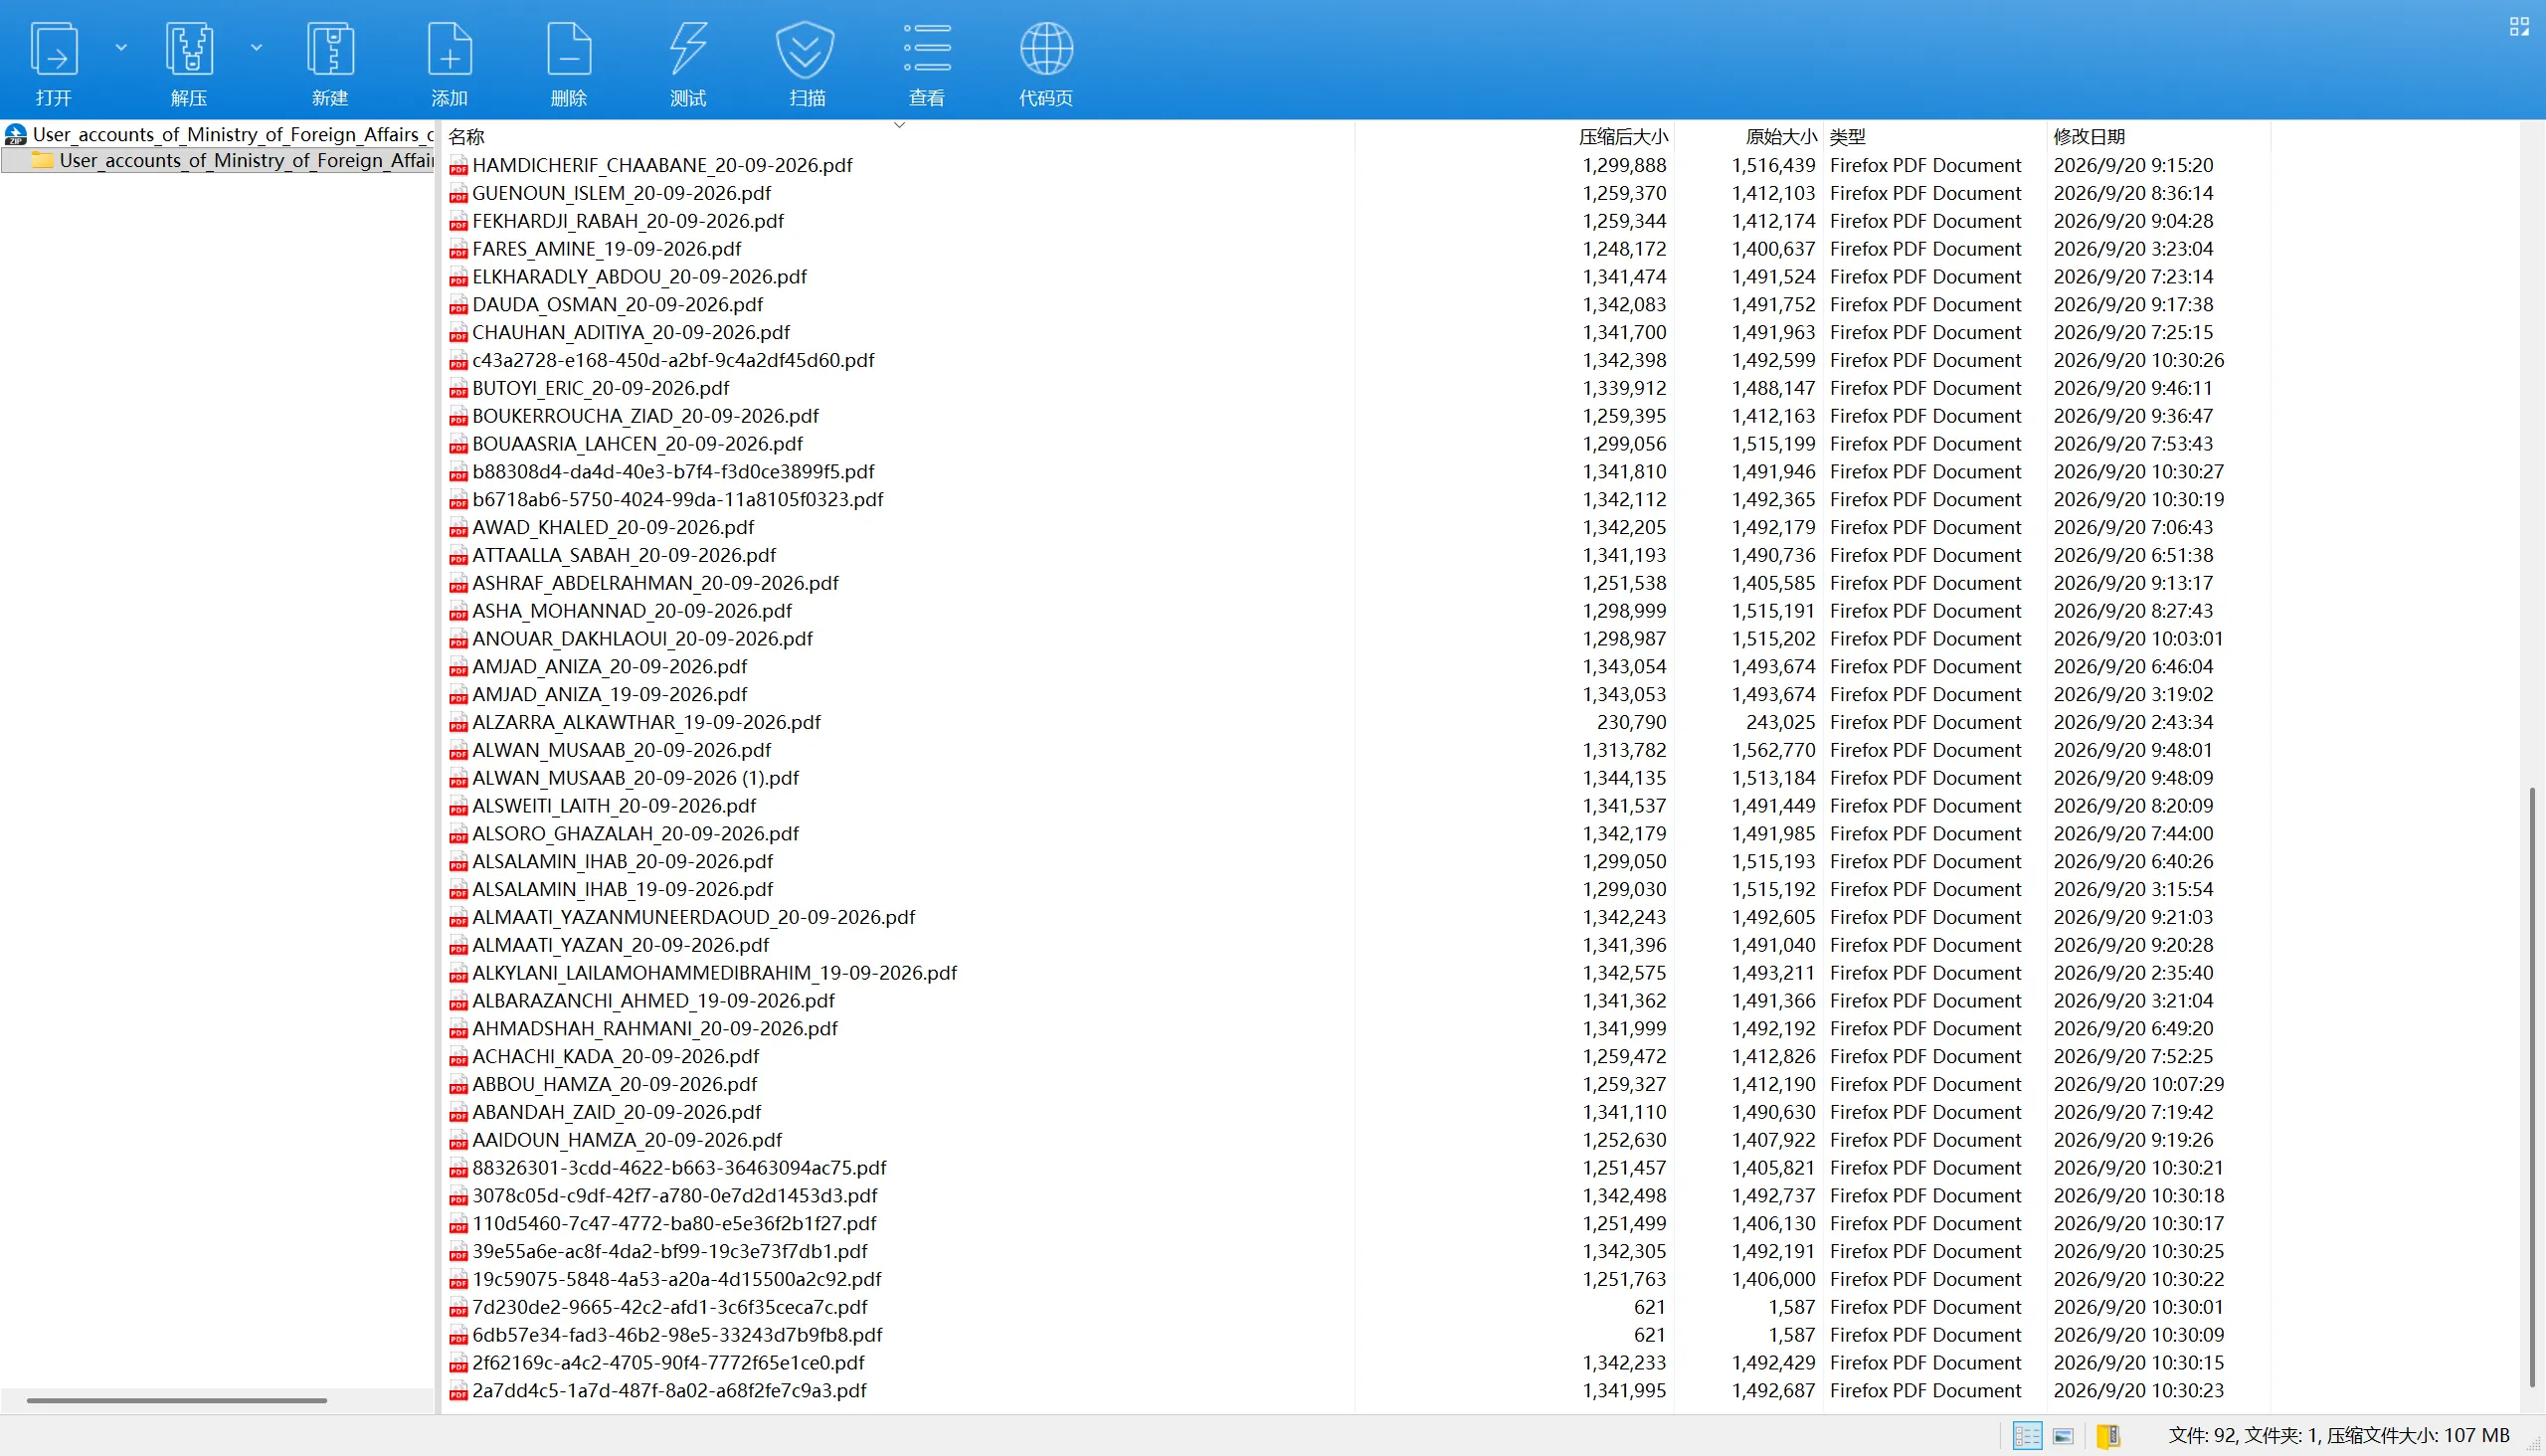This screenshot has width=2546, height=1456.
Task: Click the 代码页 (Code page) globe icon
Action: point(1046,50)
